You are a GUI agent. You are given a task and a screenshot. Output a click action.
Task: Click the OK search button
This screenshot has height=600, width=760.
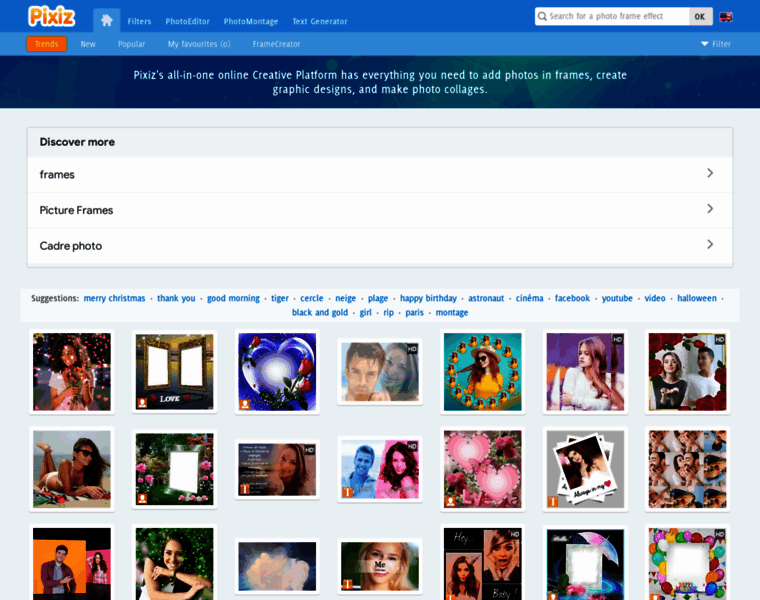[x=700, y=16]
